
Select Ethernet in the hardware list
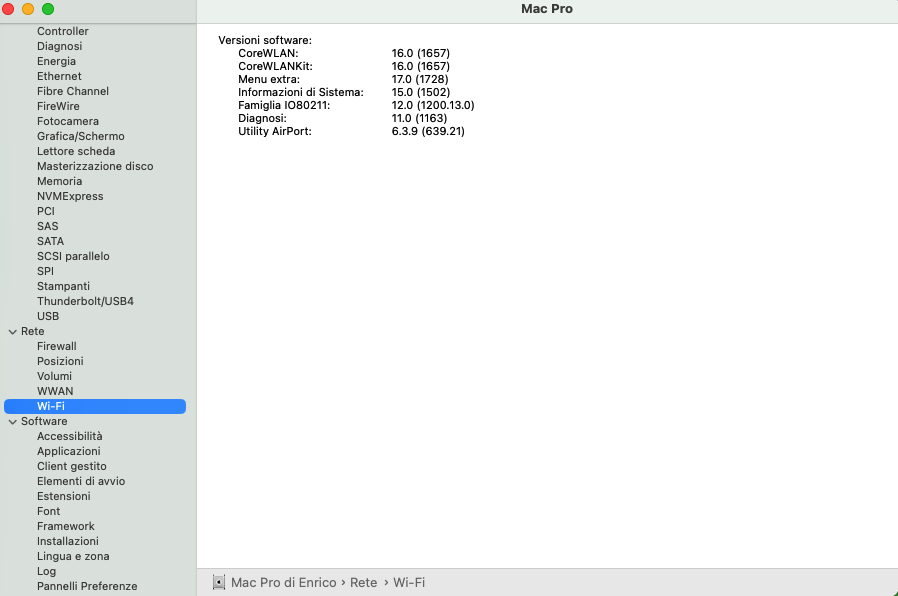[59, 76]
